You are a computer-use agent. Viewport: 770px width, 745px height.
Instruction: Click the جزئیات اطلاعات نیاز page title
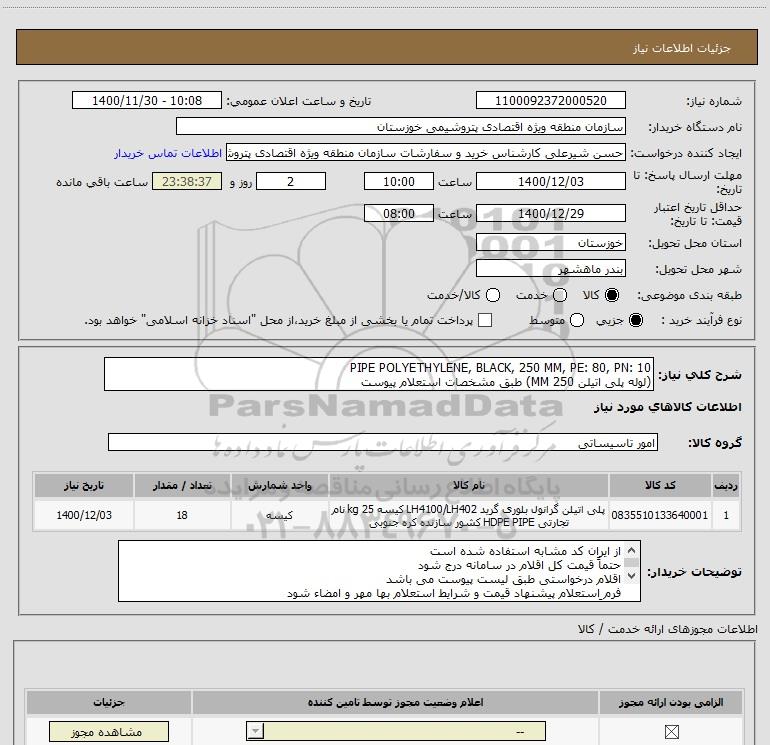[x=682, y=48]
